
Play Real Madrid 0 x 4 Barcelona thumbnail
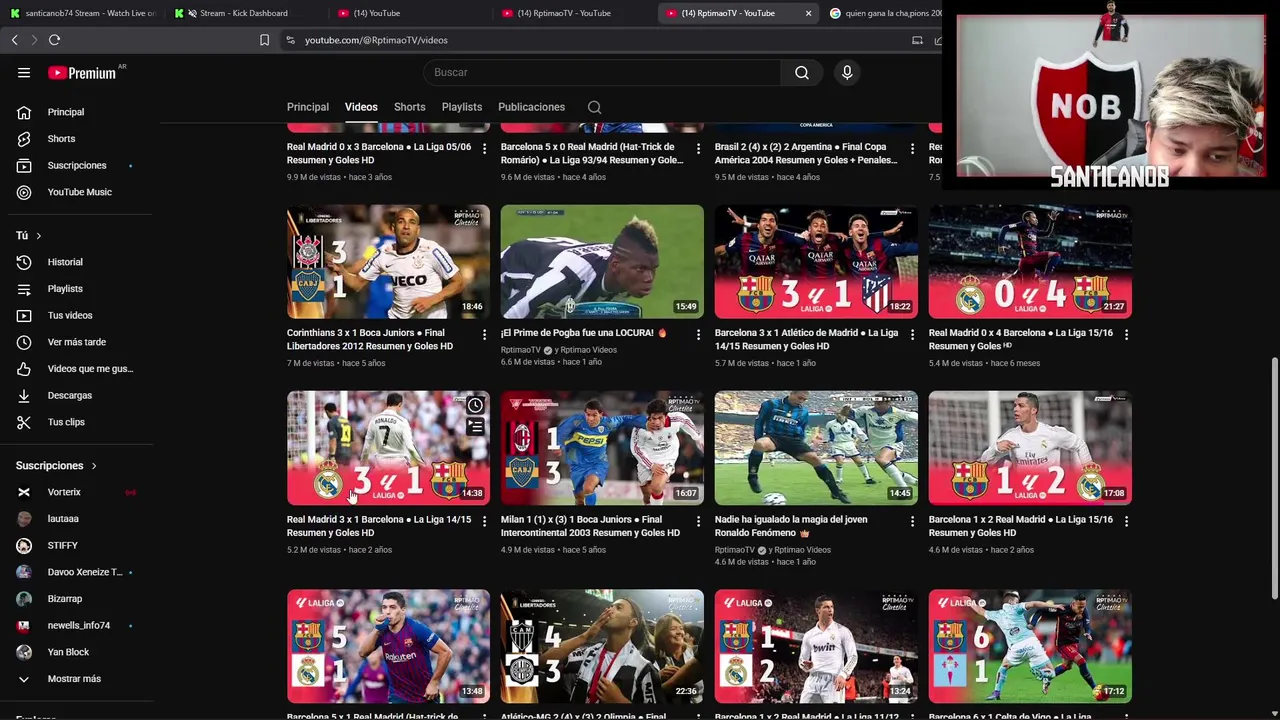1030,261
